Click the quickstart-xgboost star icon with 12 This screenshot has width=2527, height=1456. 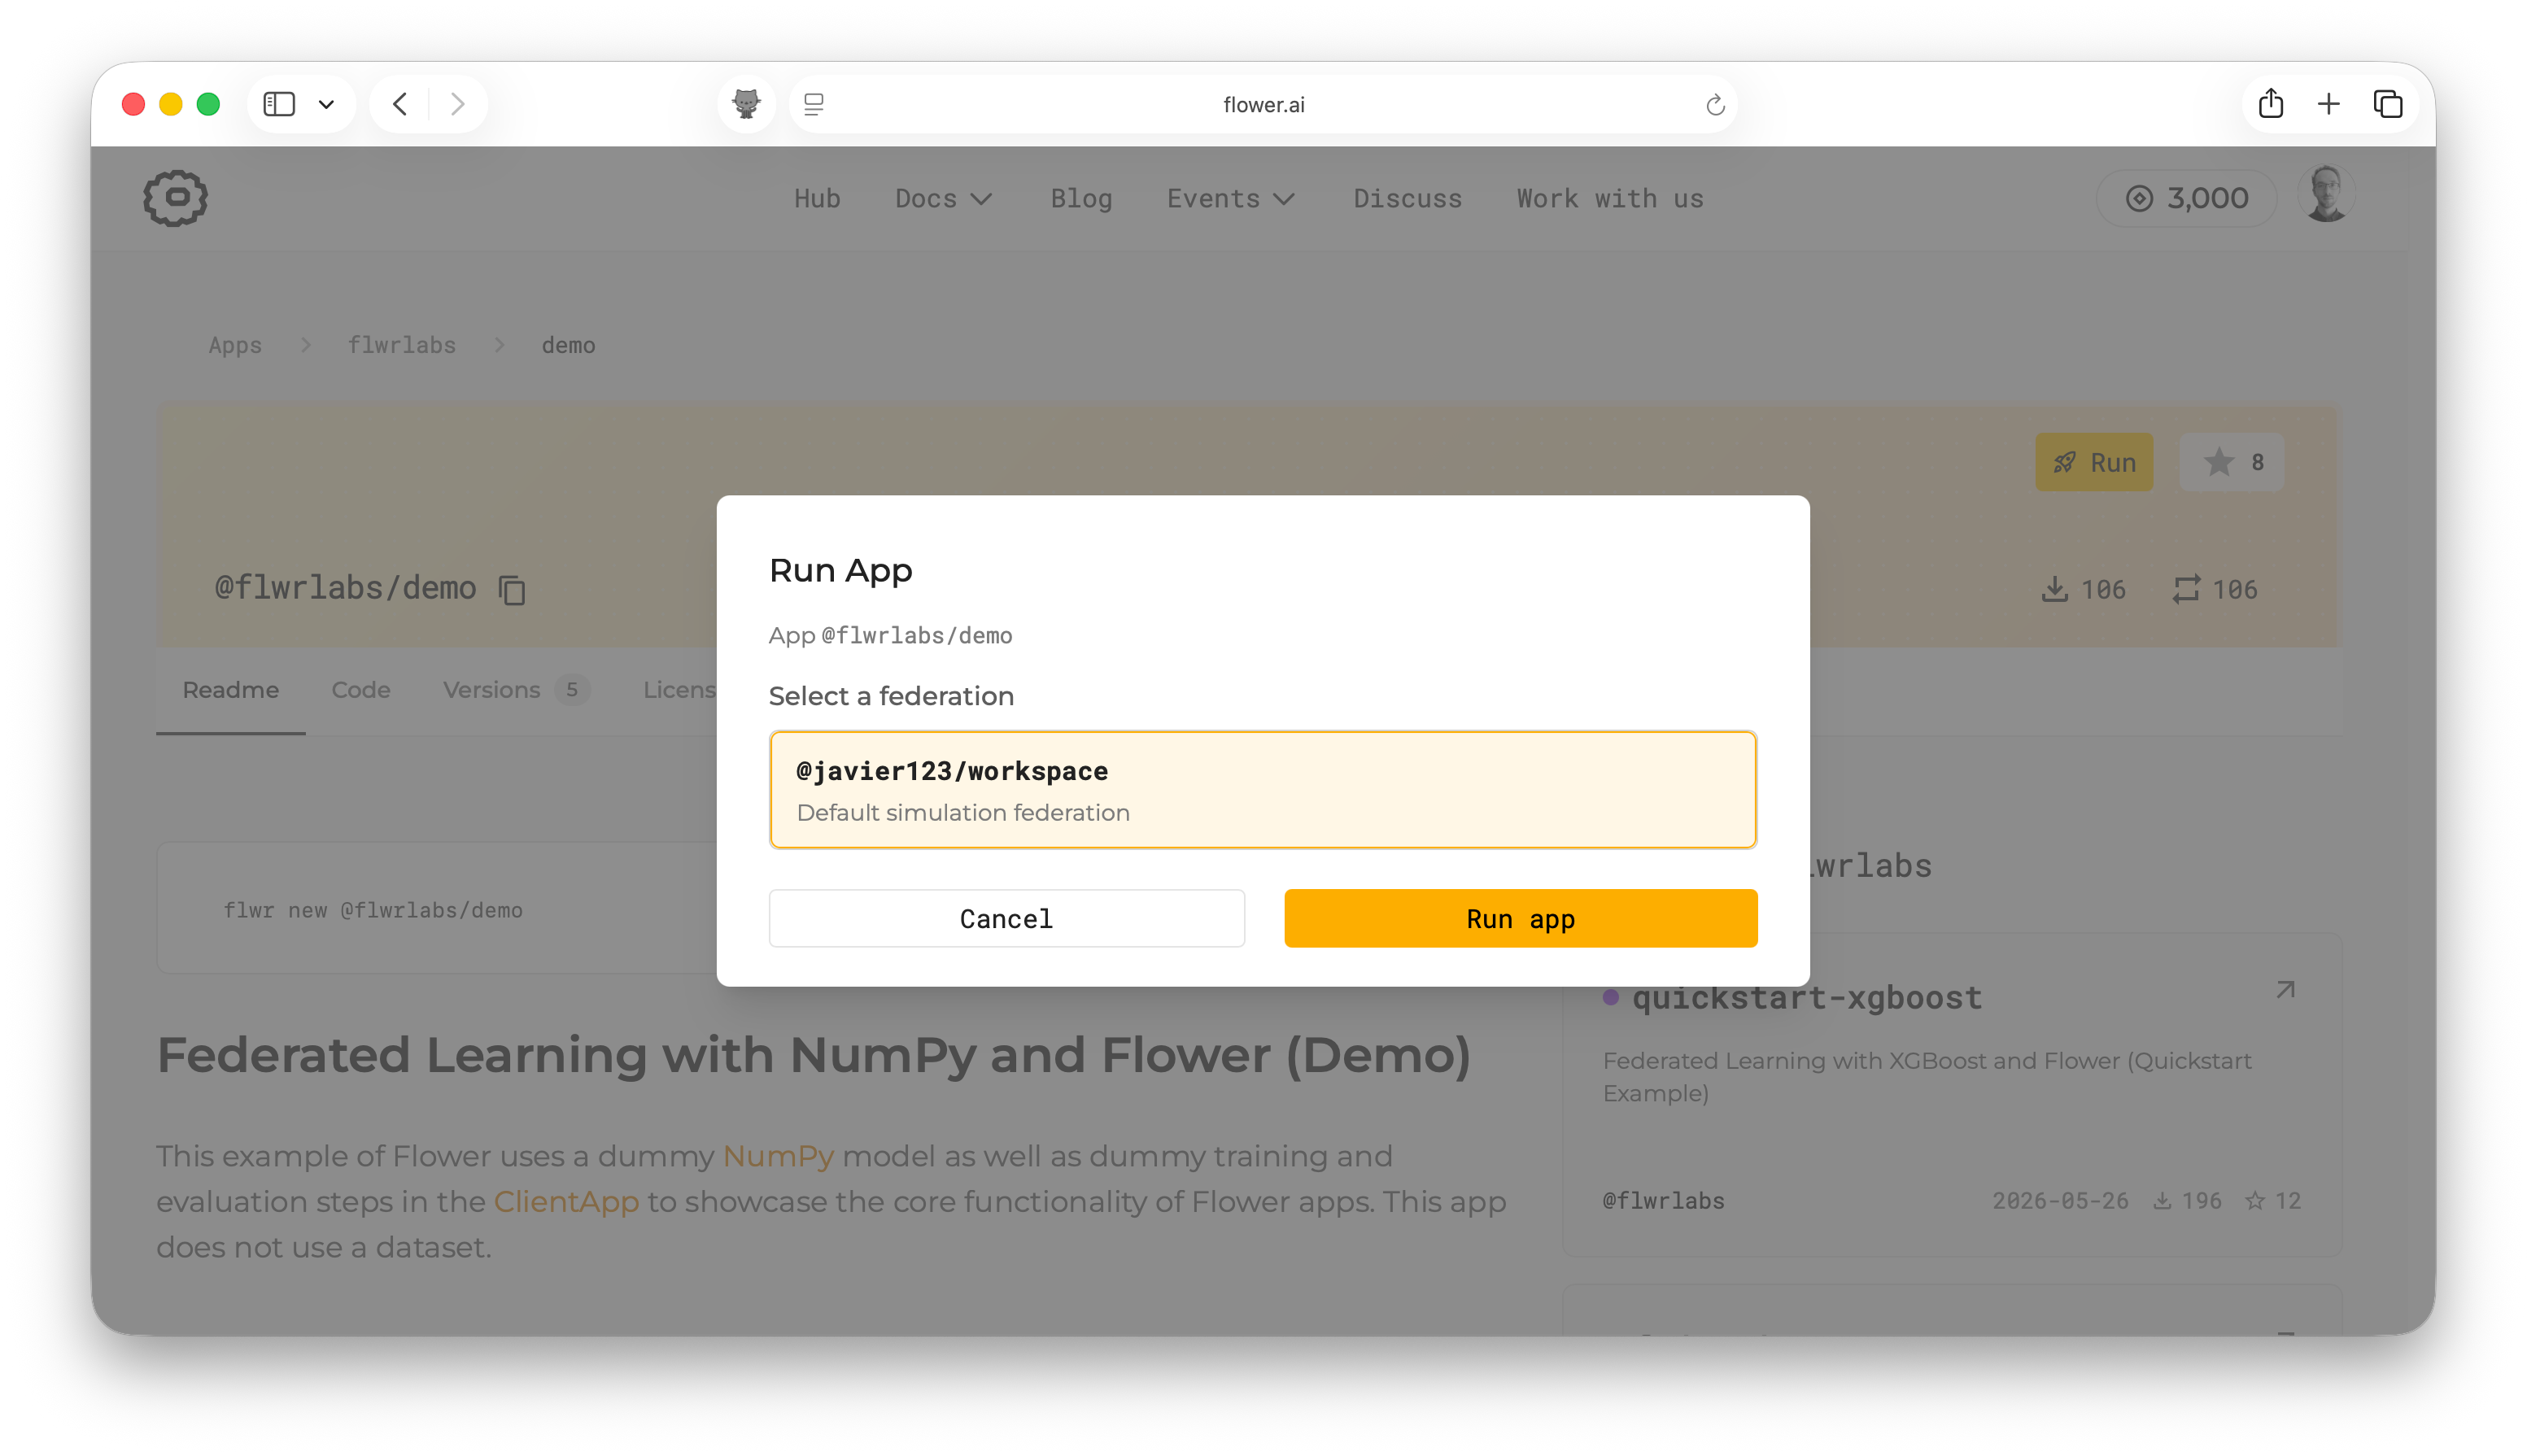tap(2255, 1201)
